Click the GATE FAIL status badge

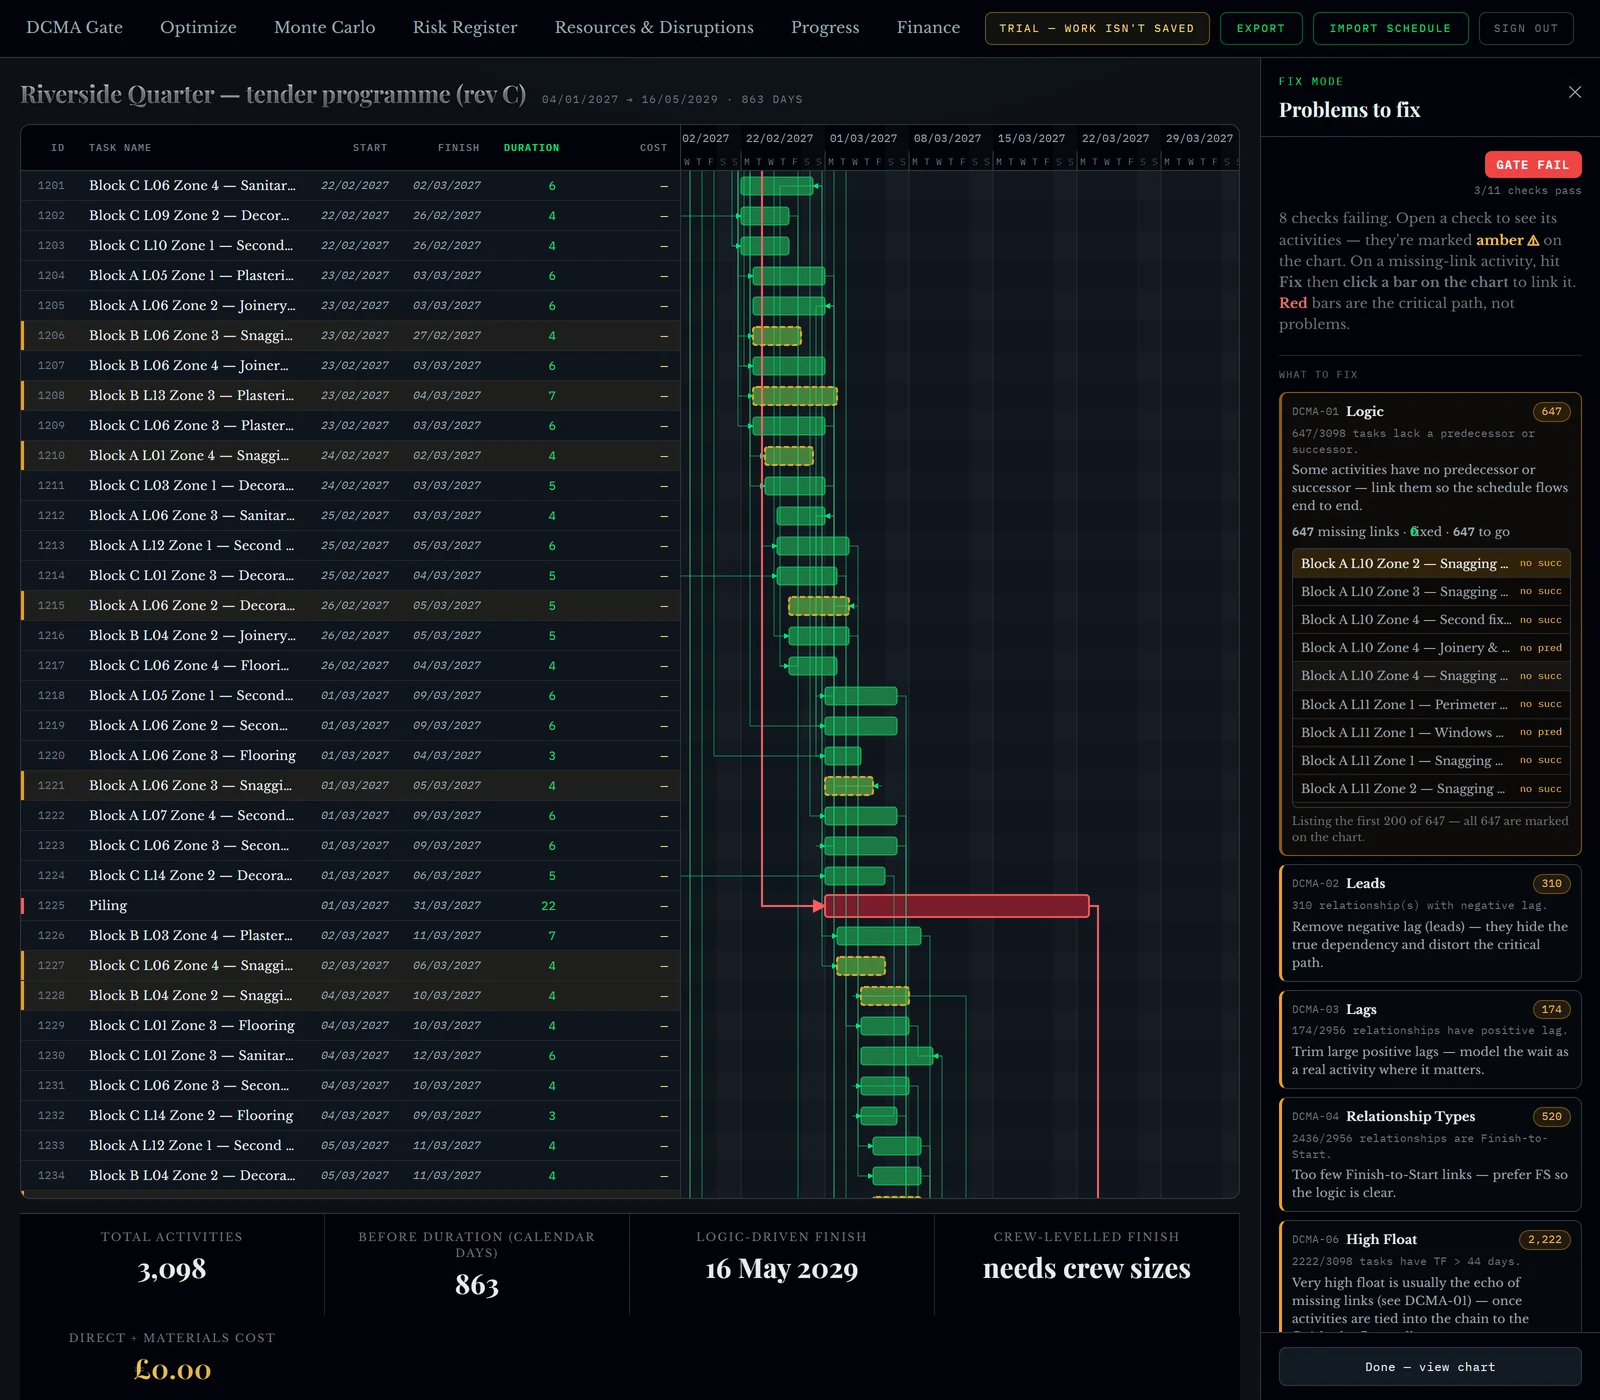[x=1533, y=164]
